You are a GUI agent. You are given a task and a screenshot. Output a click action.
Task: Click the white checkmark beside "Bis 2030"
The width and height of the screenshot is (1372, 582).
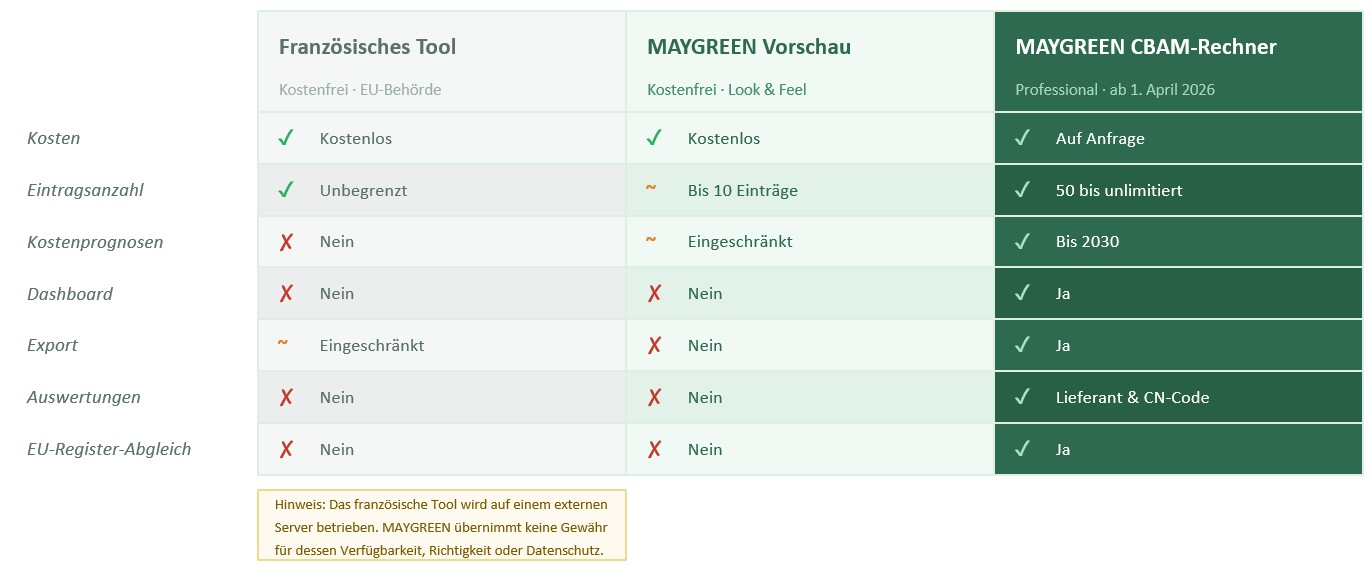[1022, 242]
